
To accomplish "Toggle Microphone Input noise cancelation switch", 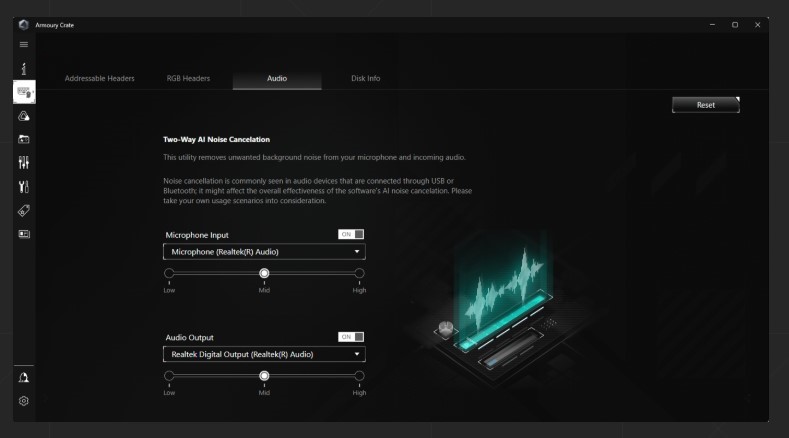I will 351,234.
